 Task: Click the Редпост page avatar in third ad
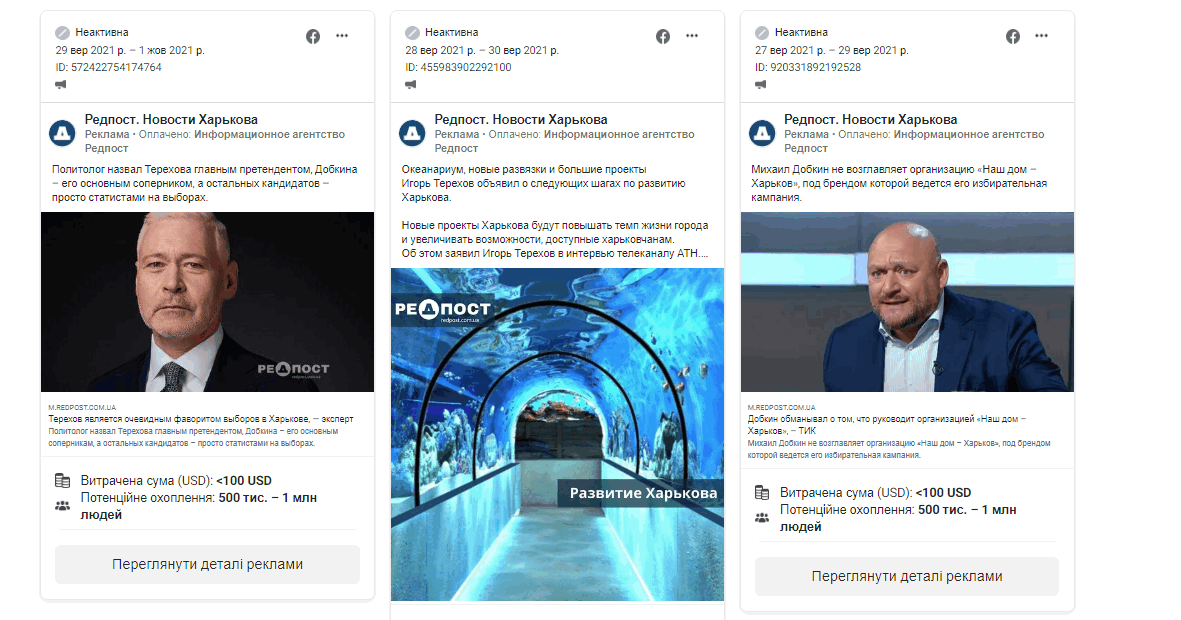pyautogui.click(x=763, y=133)
